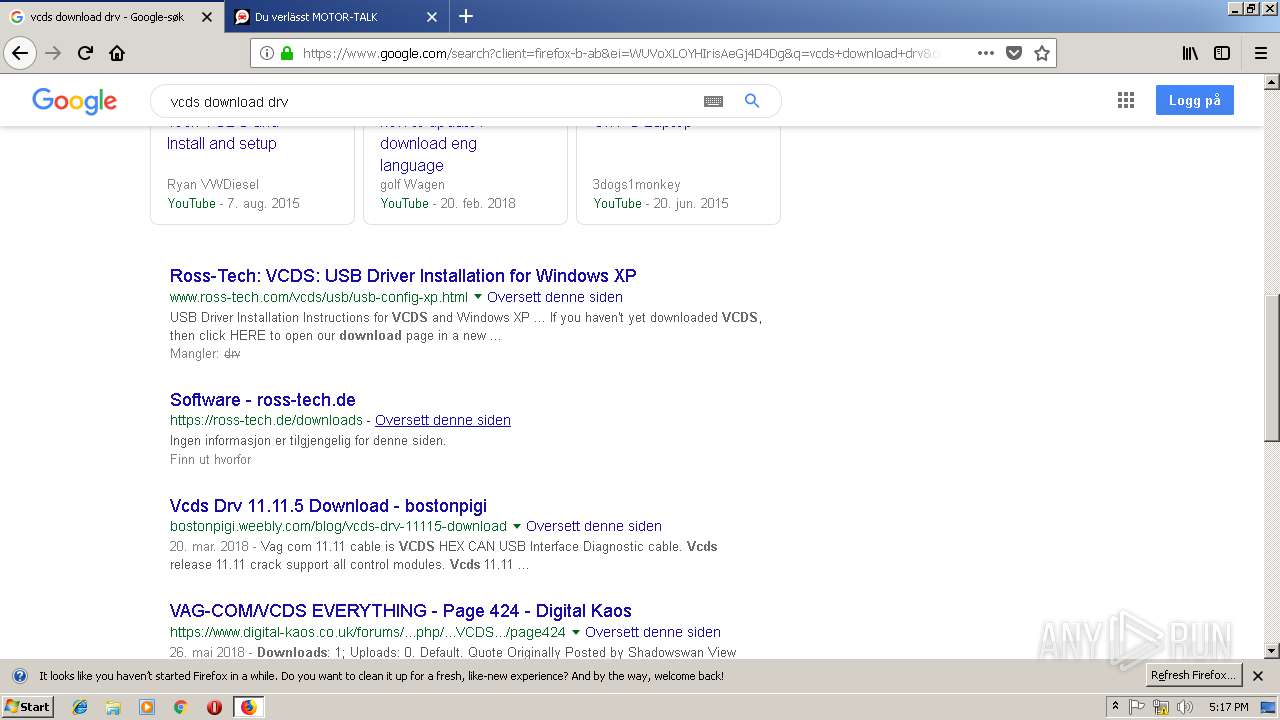
Task: Click the taskbar clock showing 5:17 PM
Action: [1228, 707]
